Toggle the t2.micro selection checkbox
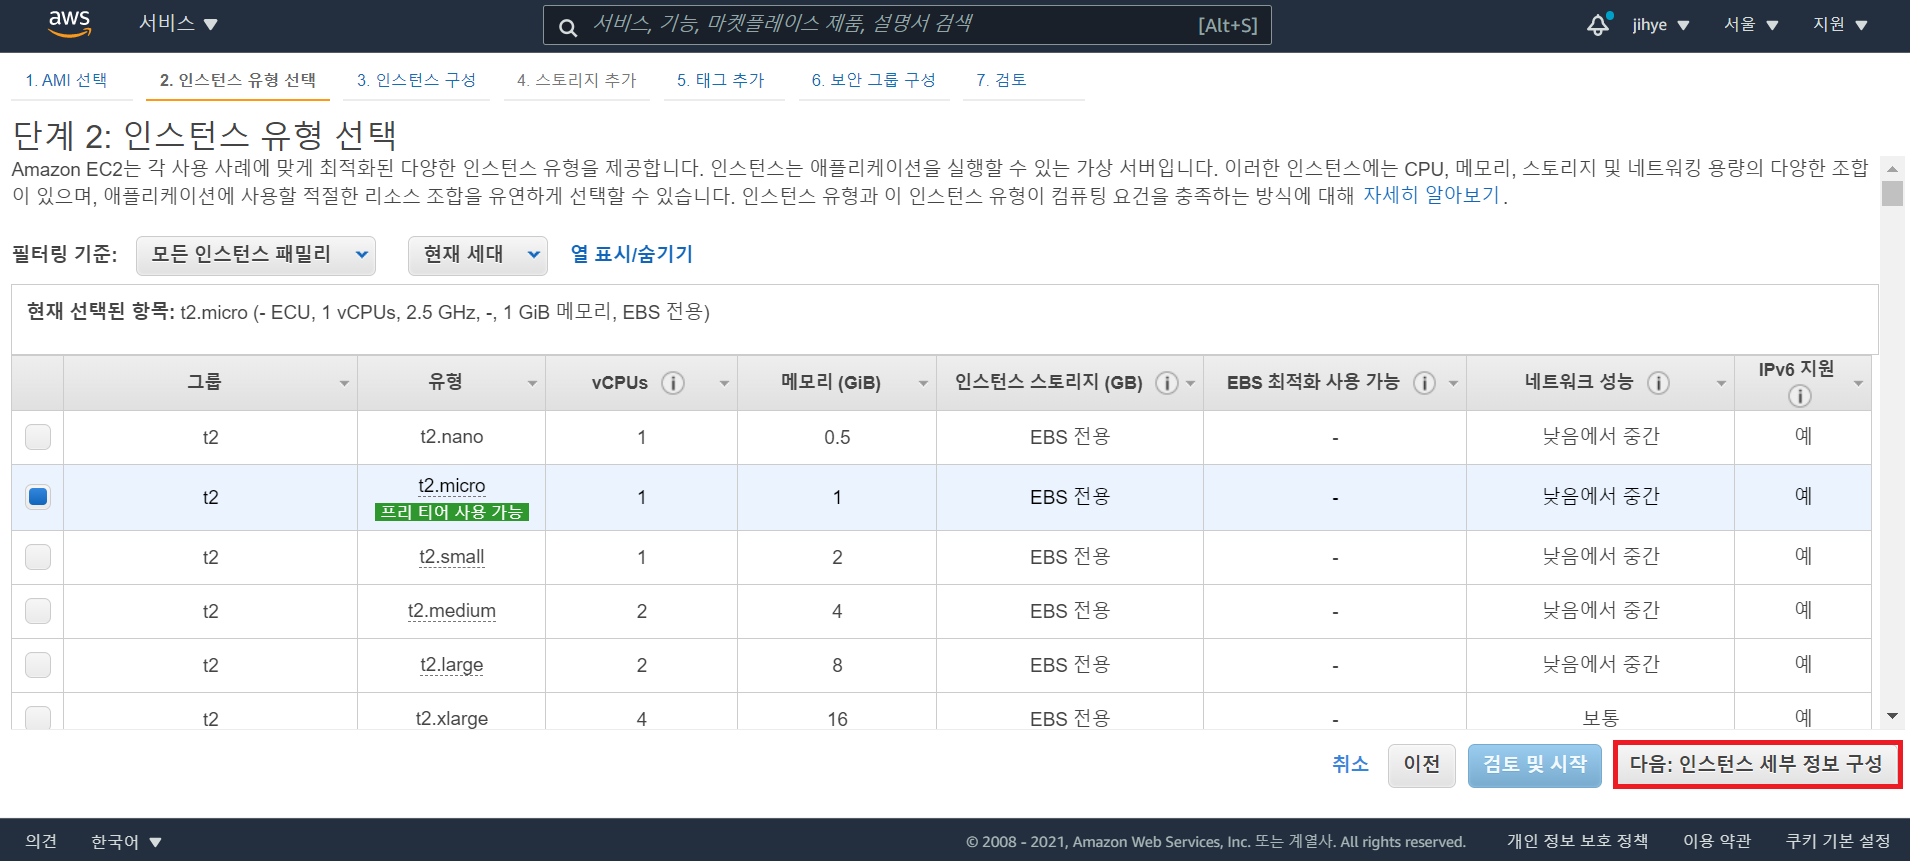This screenshot has height=861, width=1910. (38, 497)
